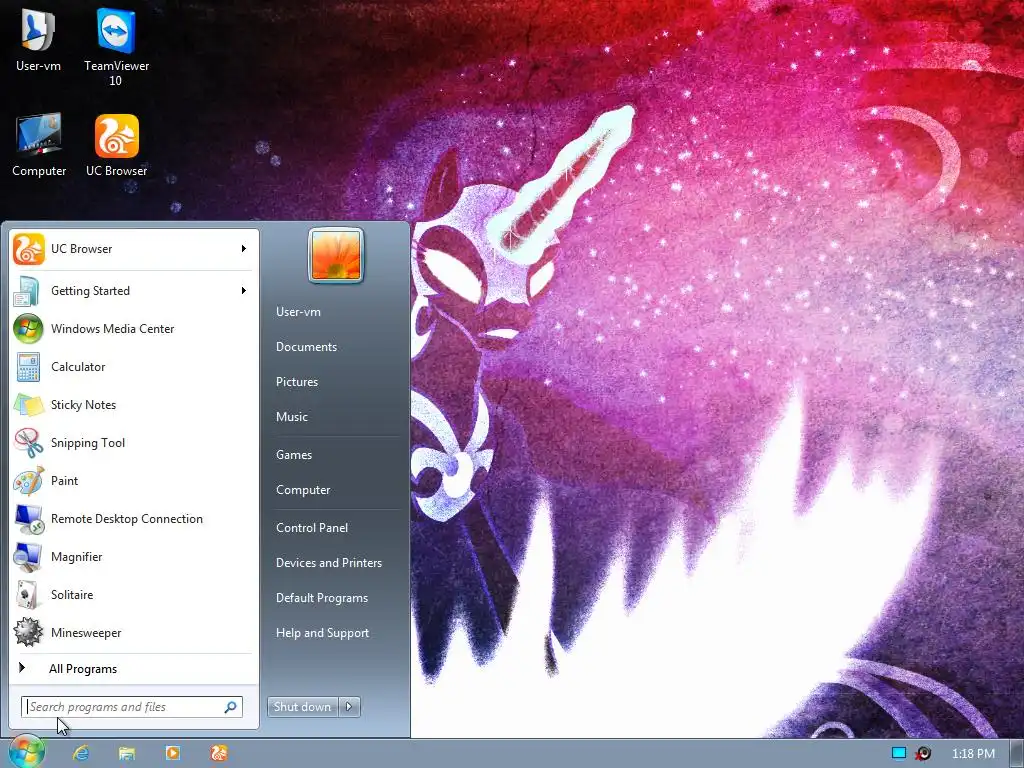Open User-vm folder in Start menu

298,312
